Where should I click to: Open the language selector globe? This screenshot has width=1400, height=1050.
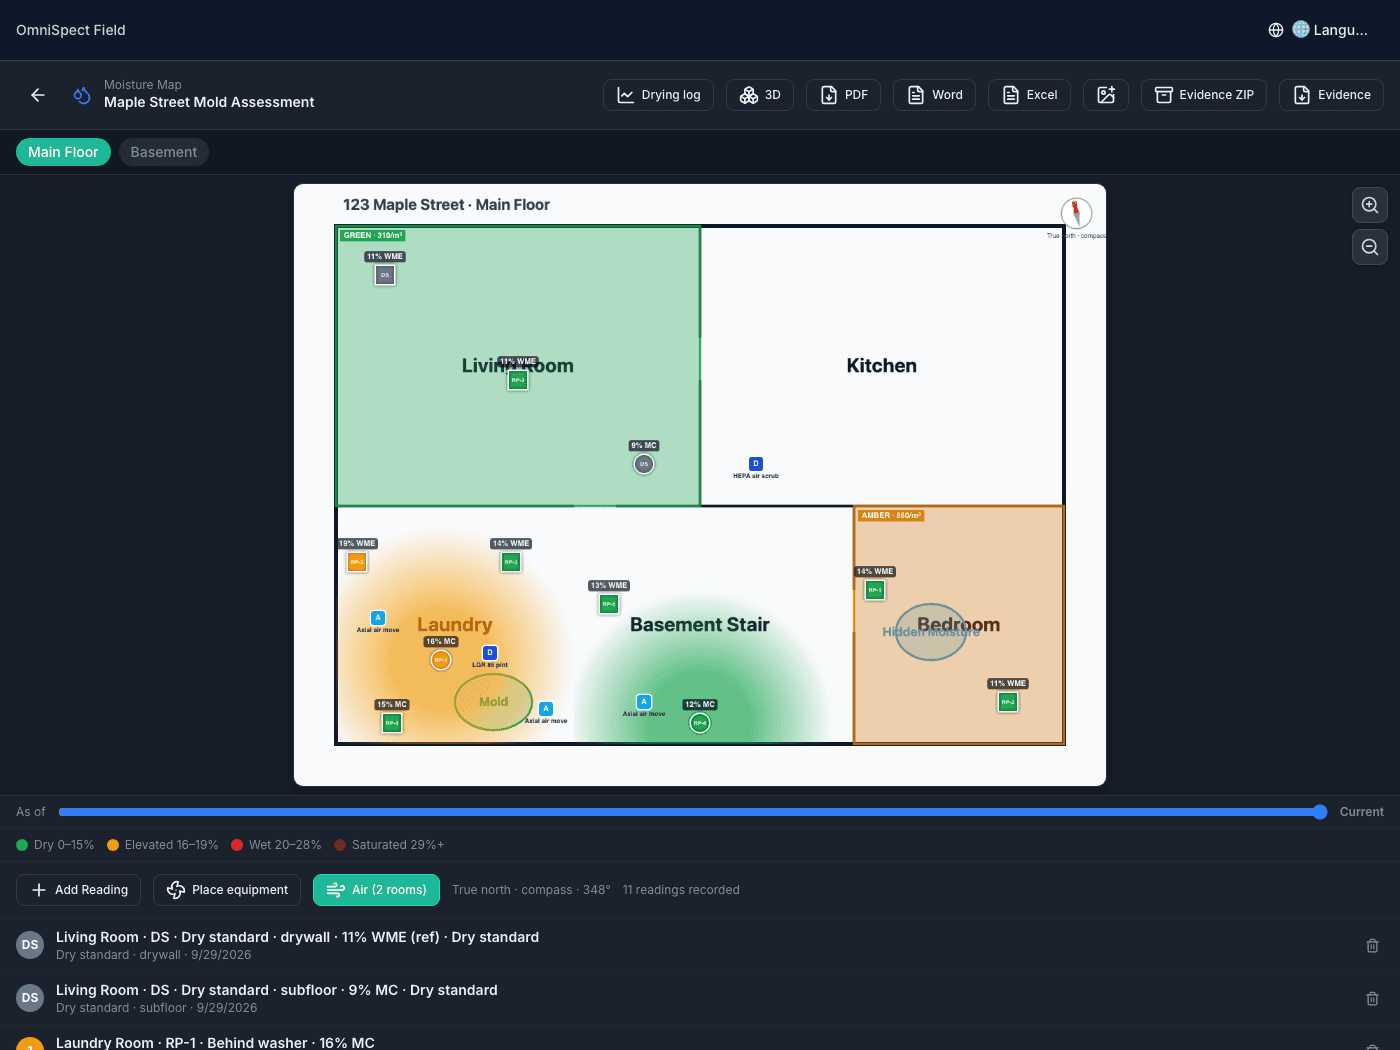pyautogui.click(x=1276, y=30)
